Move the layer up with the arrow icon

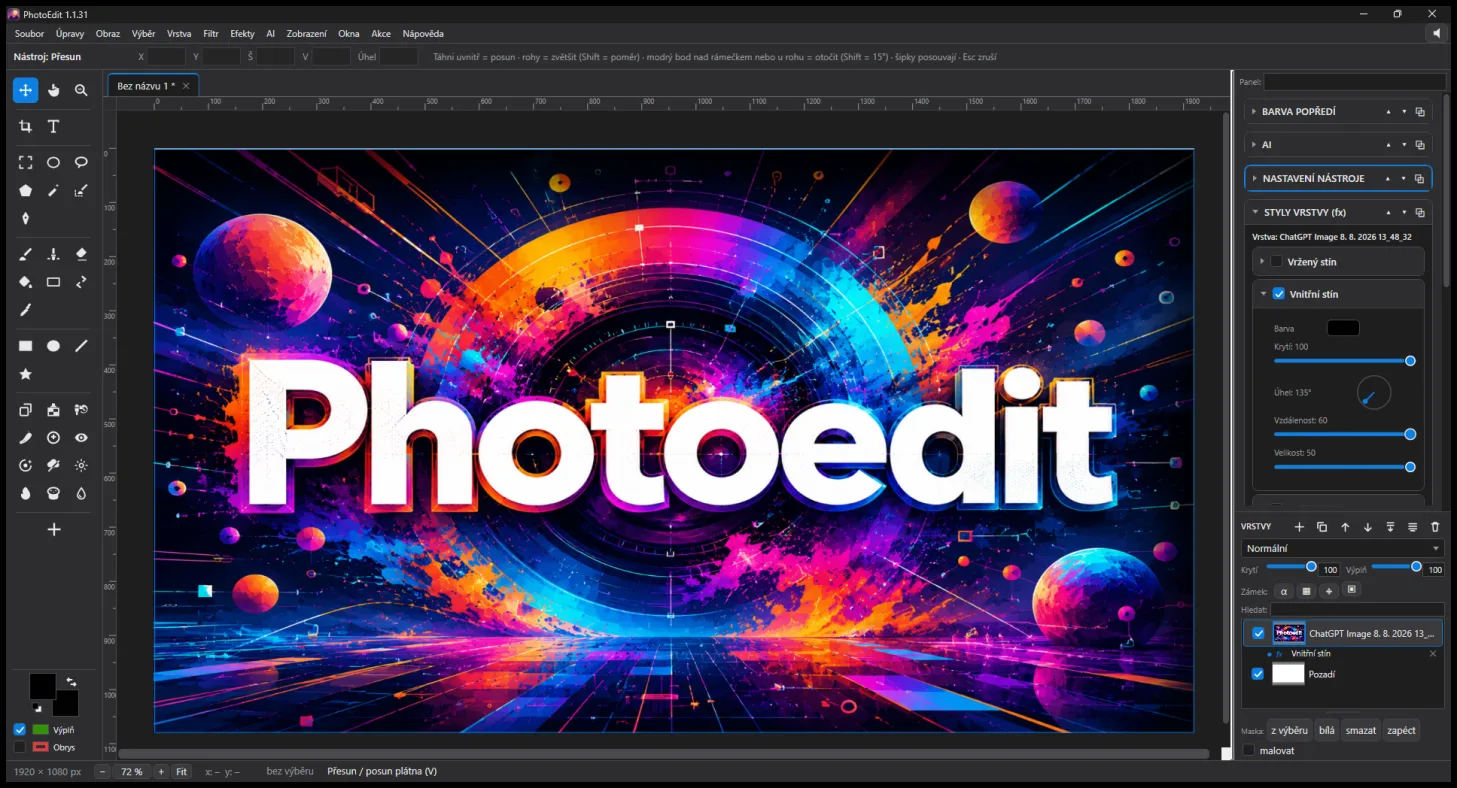coord(1345,527)
